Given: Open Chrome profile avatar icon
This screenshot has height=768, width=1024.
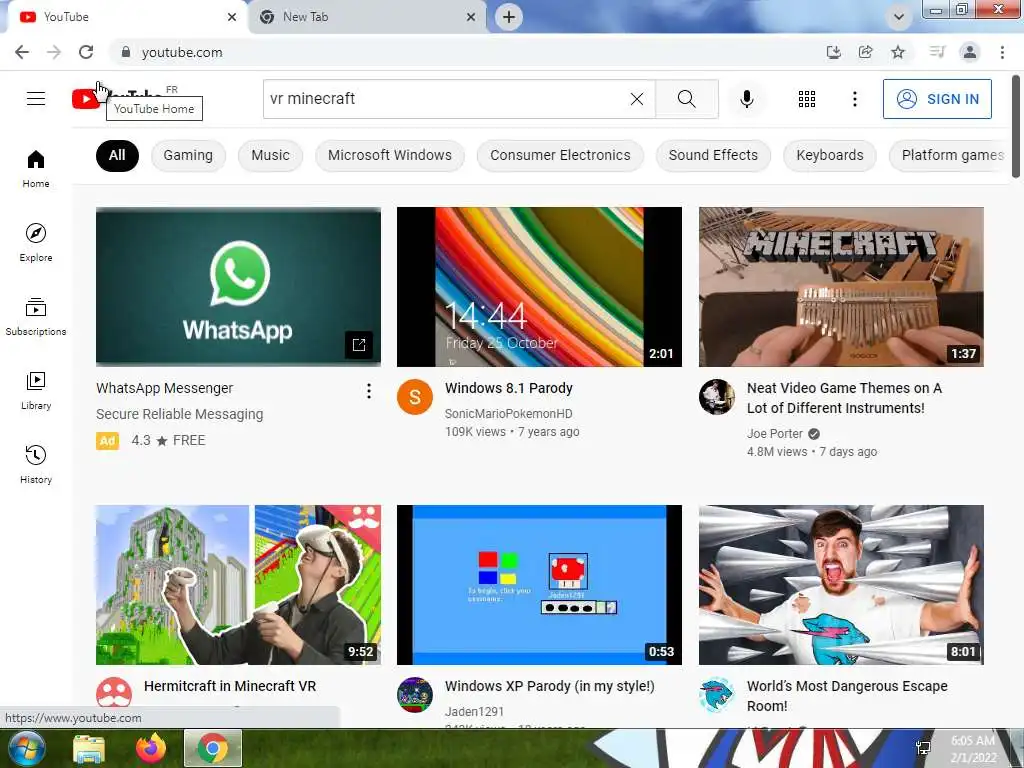Looking at the screenshot, I should tap(970, 52).
